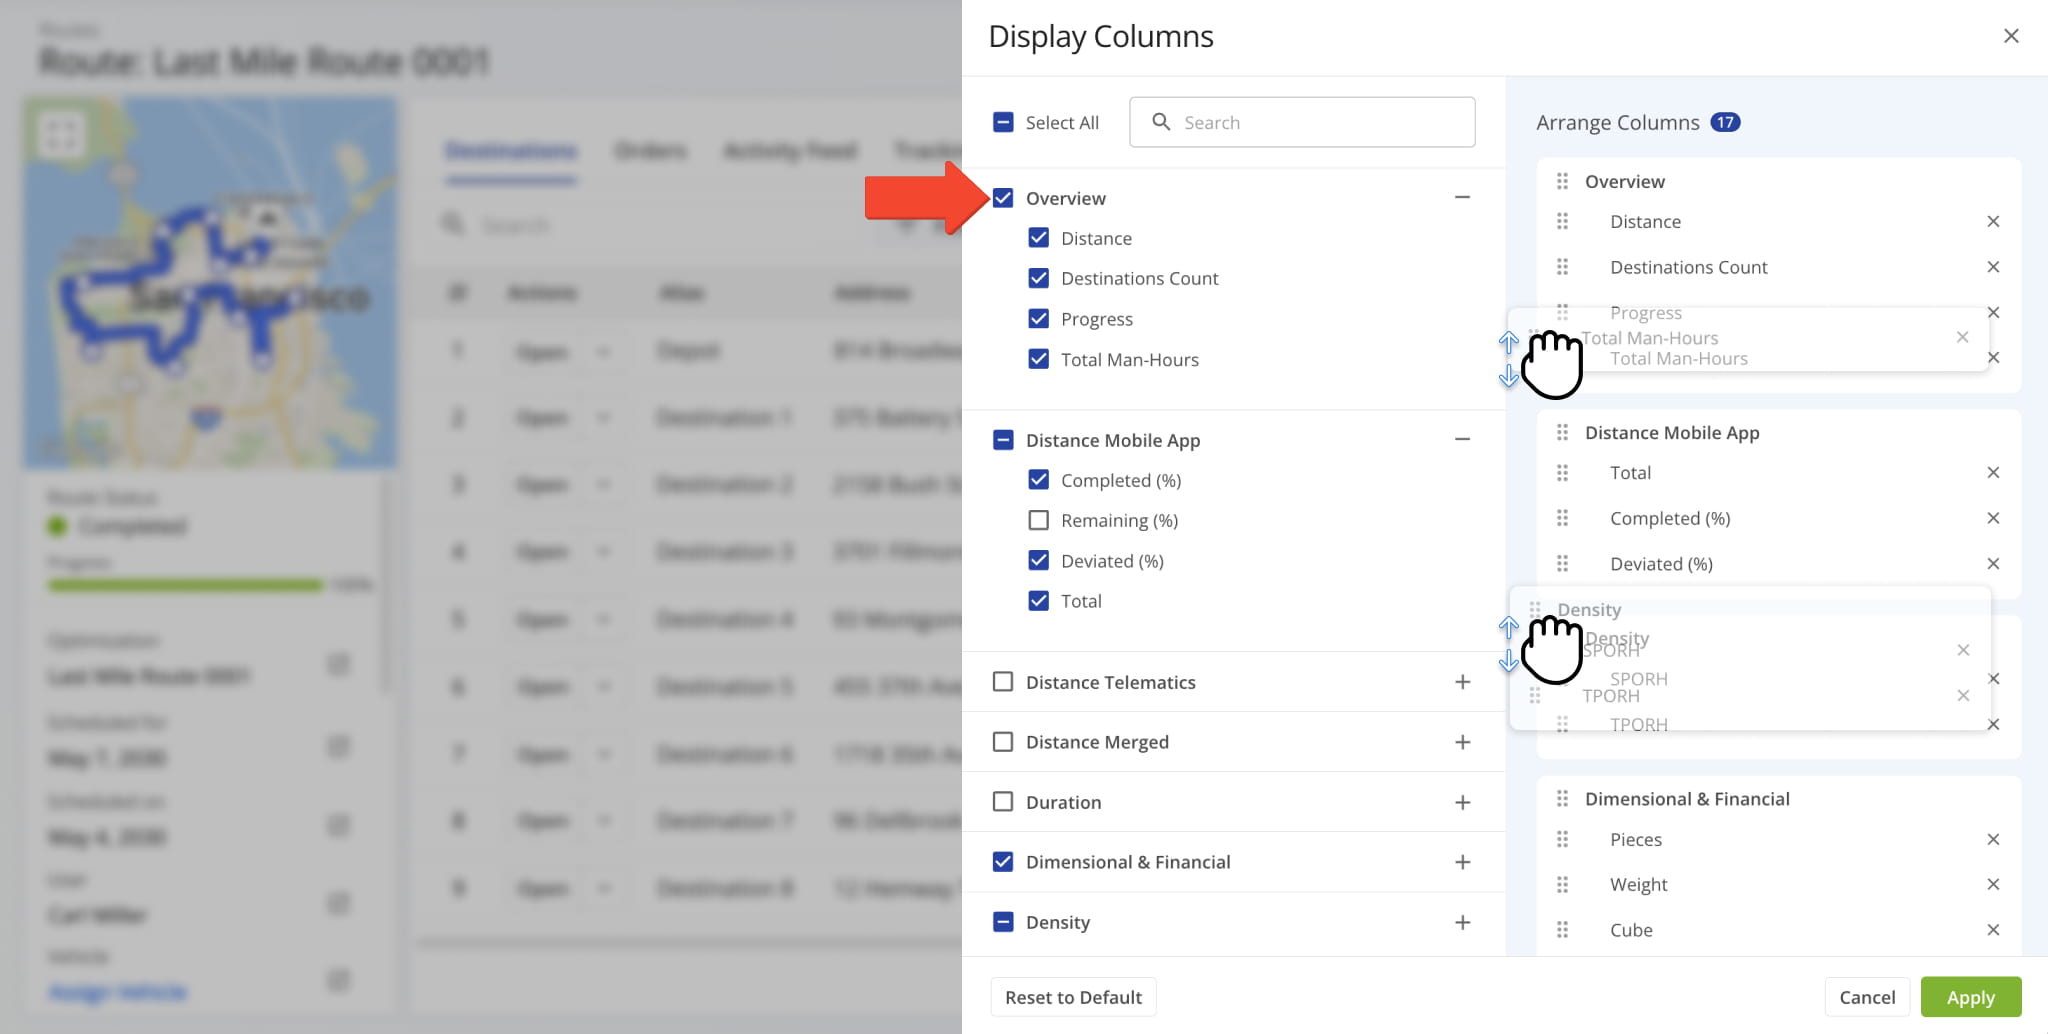Viewport: 2048px width, 1034px height.
Task: Remove Weight column with X icon
Action: [1992, 884]
